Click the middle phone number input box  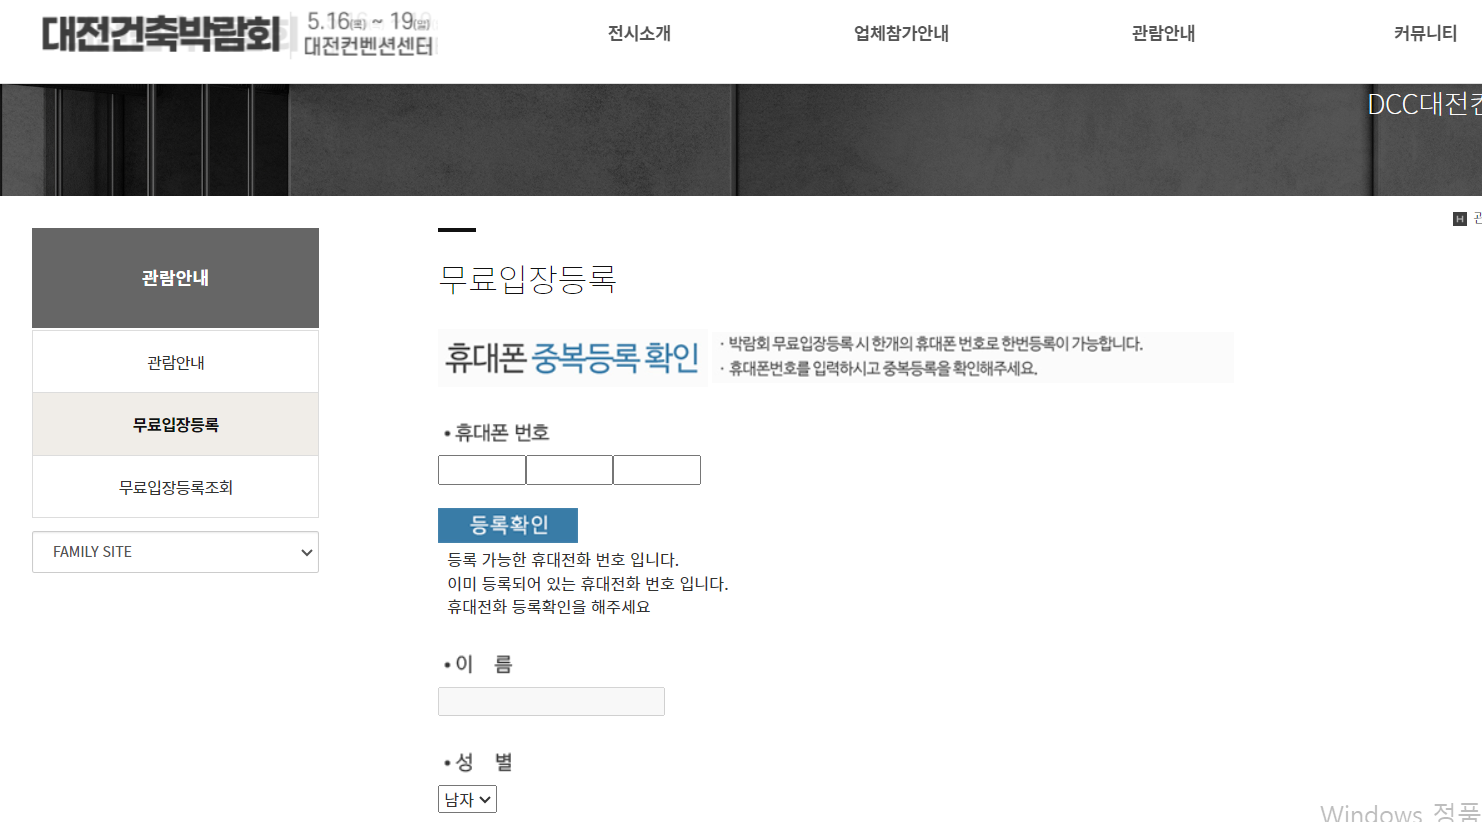(x=569, y=469)
